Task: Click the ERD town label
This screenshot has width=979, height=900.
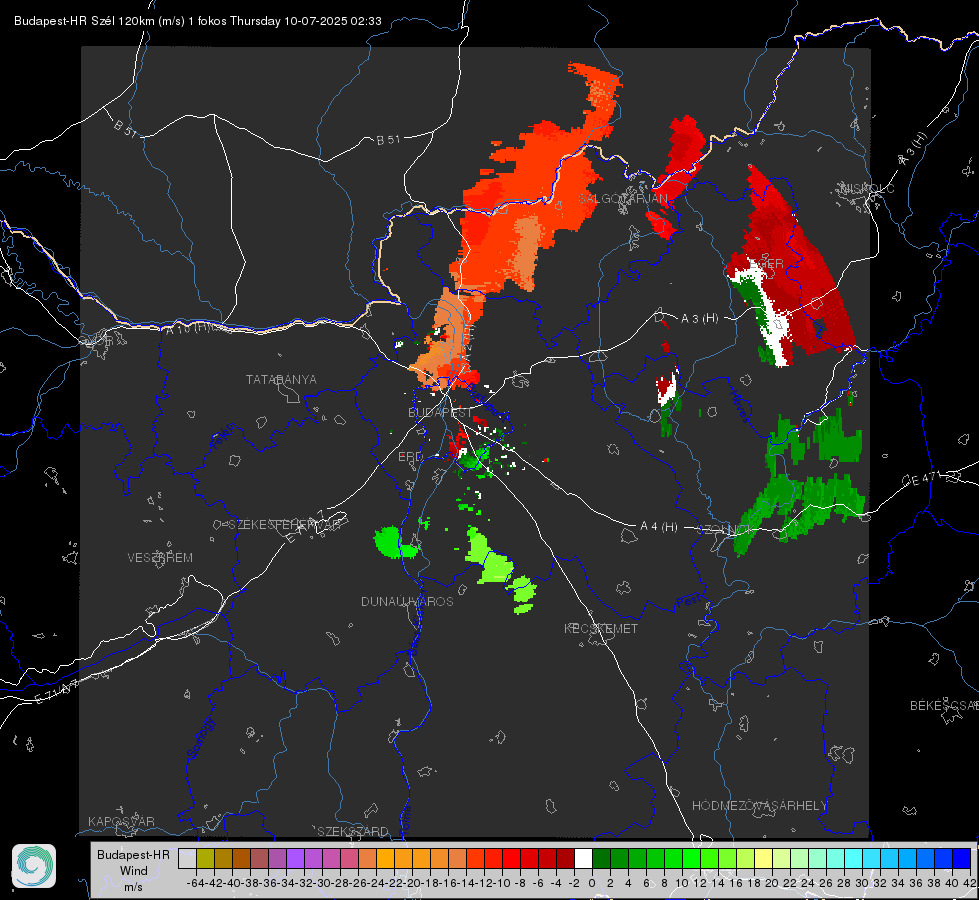Action: 410,457
